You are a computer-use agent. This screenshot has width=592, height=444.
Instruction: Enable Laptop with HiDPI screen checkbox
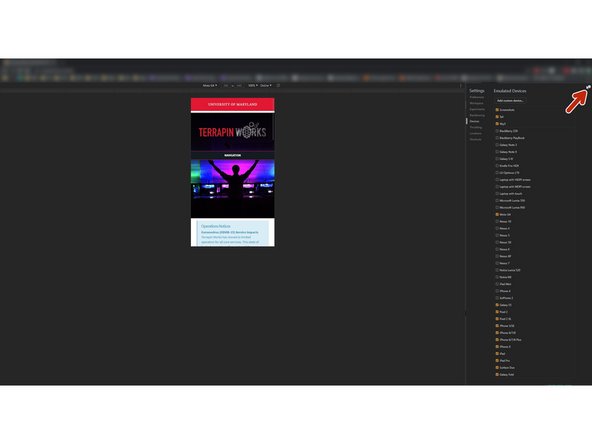(497, 180)
